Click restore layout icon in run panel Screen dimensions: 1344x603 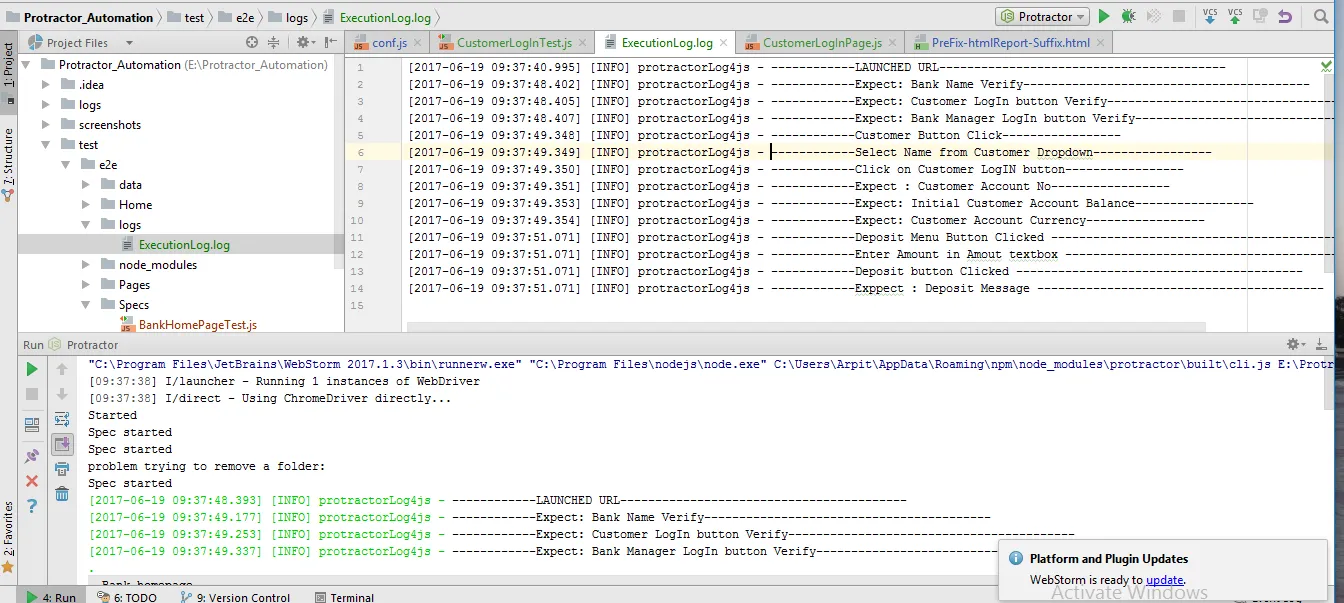[32, 425]
